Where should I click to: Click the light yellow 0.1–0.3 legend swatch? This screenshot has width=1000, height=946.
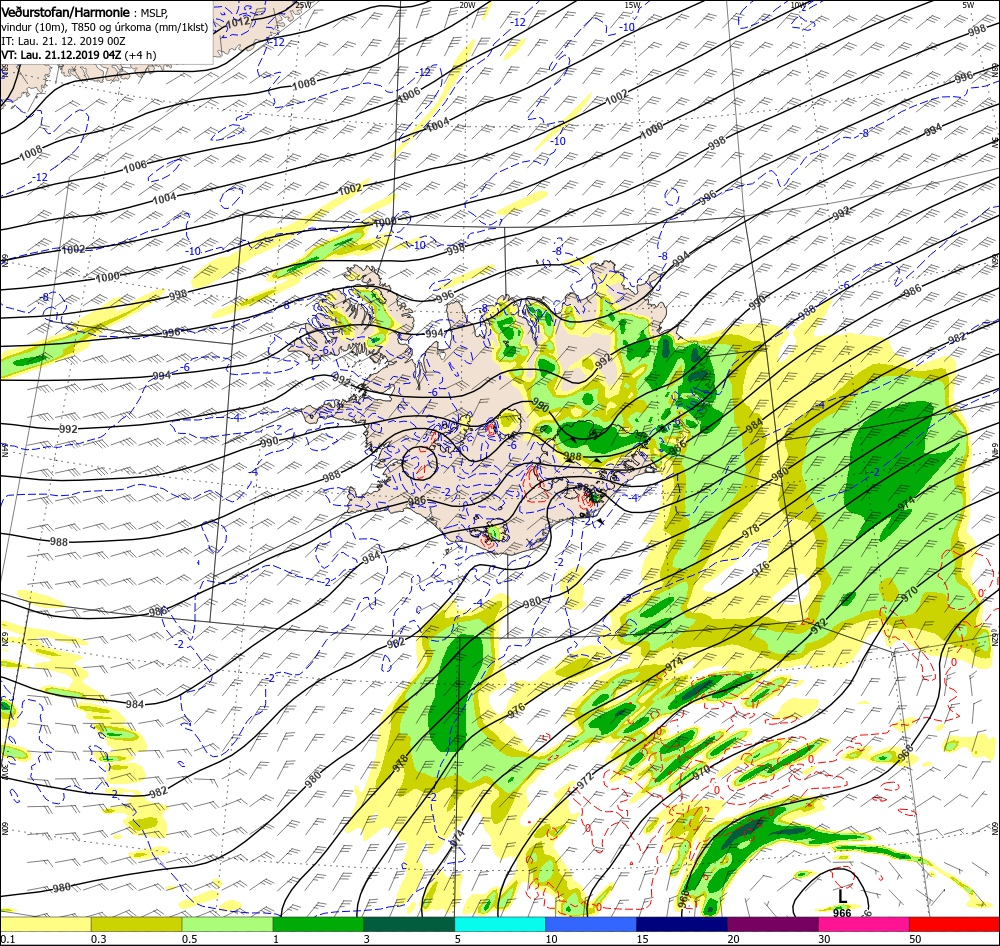coord(45,923)
